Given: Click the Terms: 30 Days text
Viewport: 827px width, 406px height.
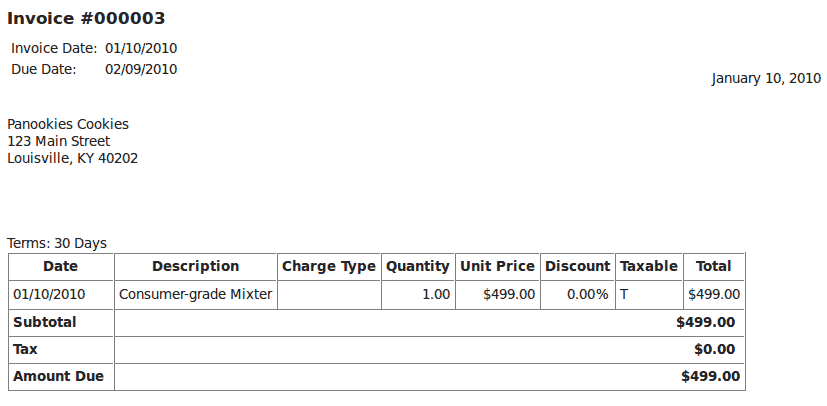Looking at the screenshot, I should point(57,244).
